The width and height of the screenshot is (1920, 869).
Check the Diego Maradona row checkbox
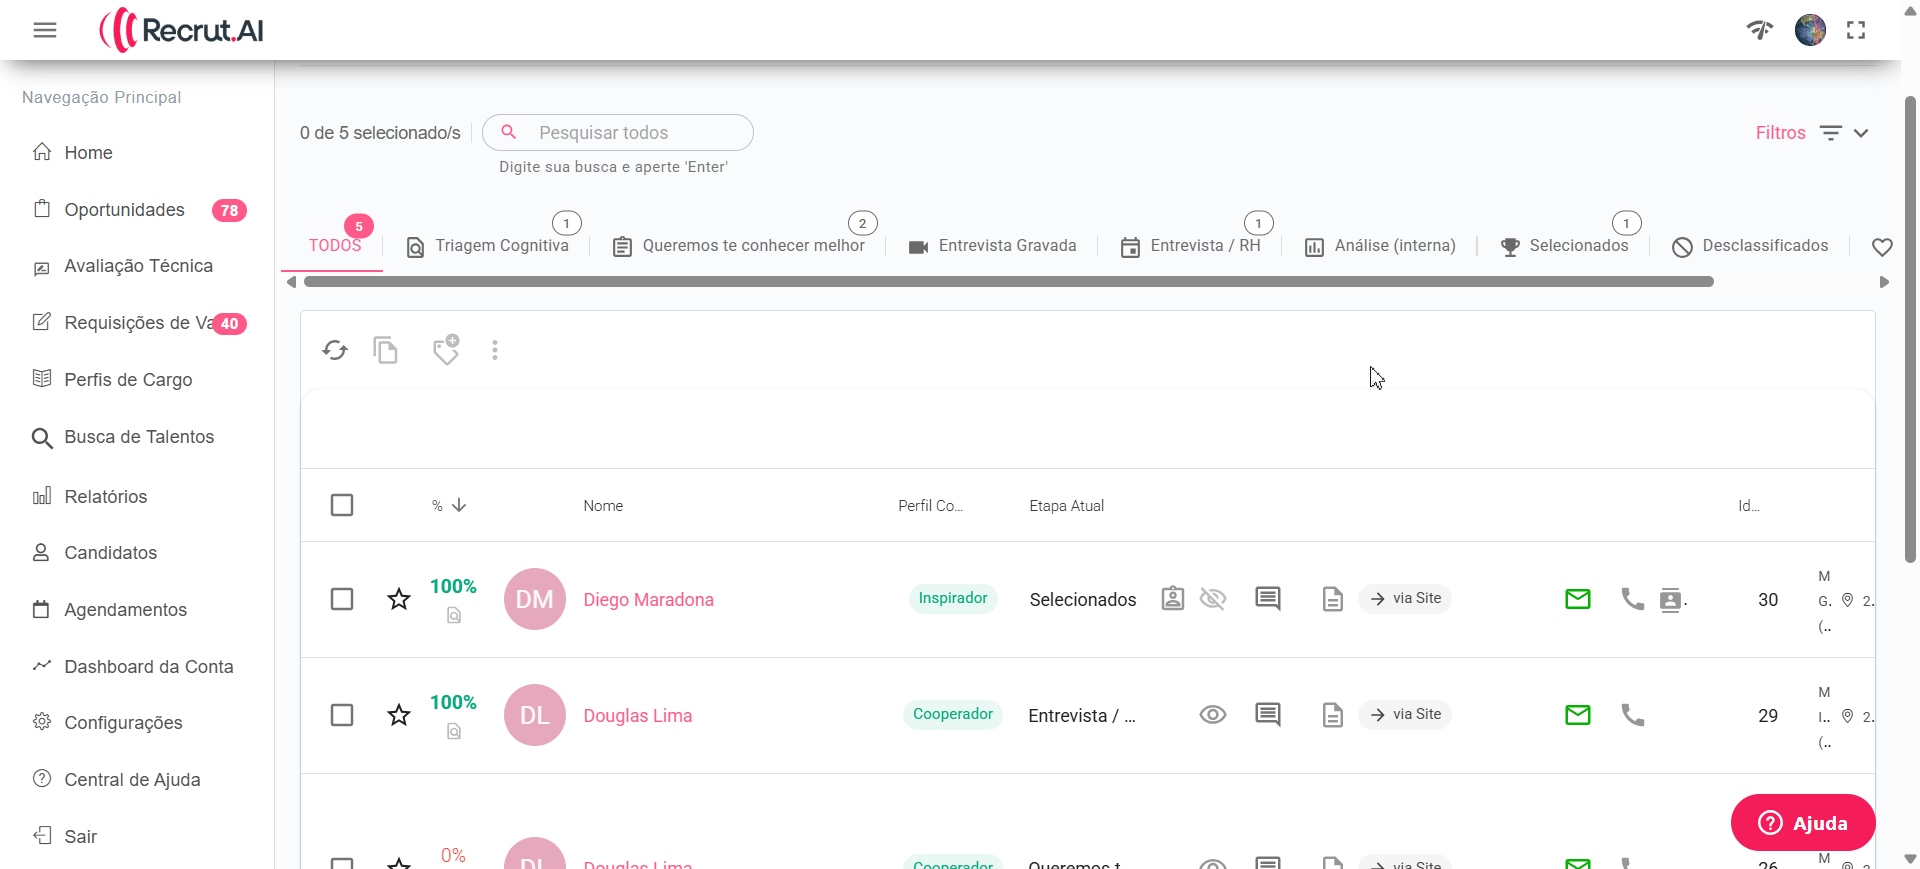coord(342,599)
